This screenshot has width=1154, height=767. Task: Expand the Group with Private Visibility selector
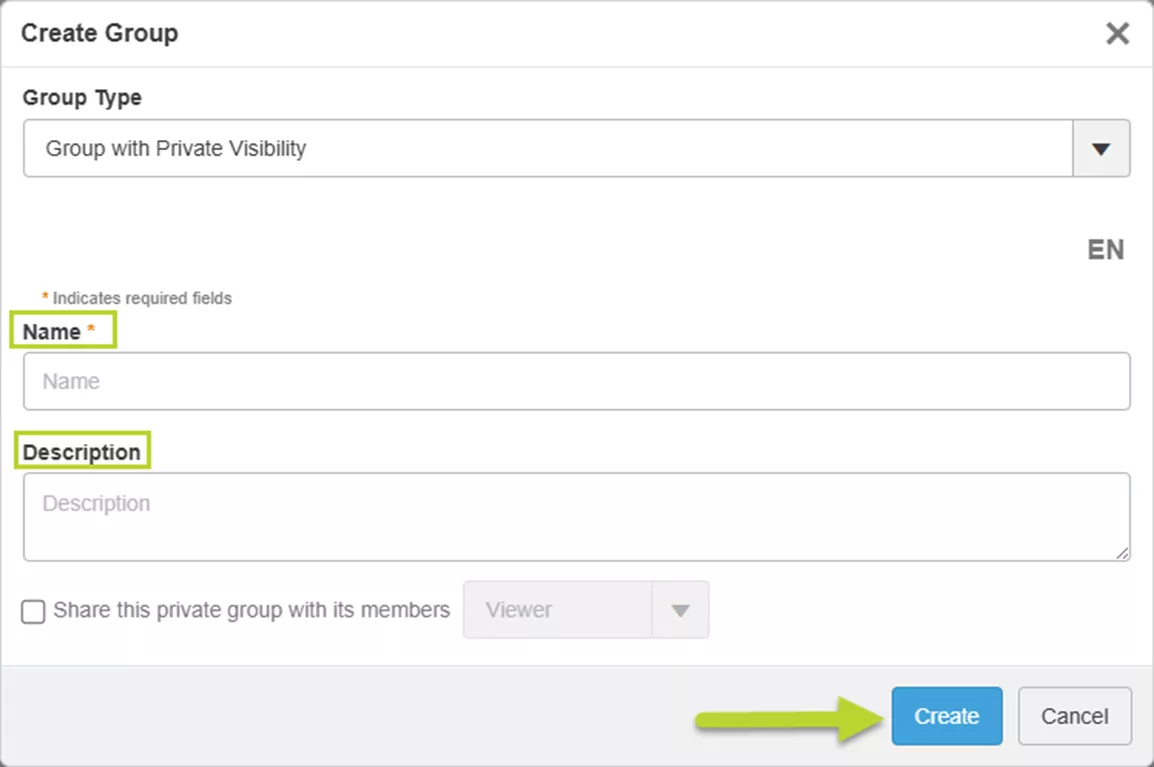point(1101,148)
